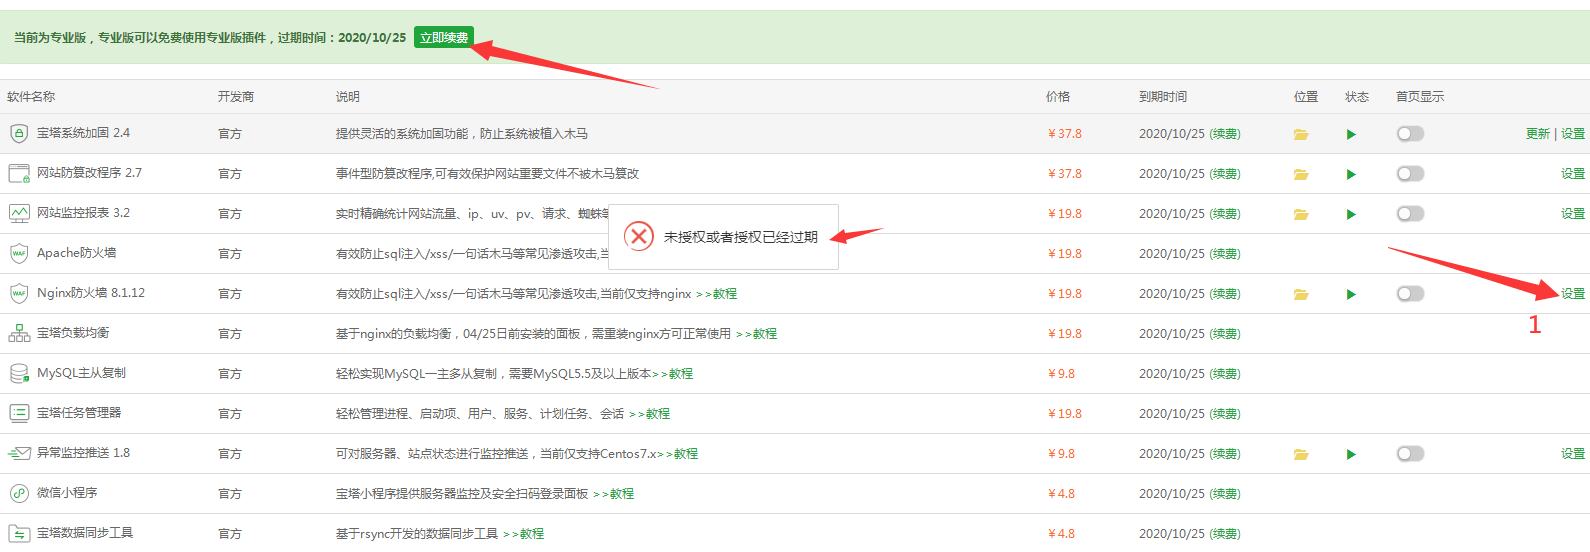Screen dimensions: 1590x552
Task: Open 设置 for 宝塔系统加固
Action: (x=1573, y=134)
